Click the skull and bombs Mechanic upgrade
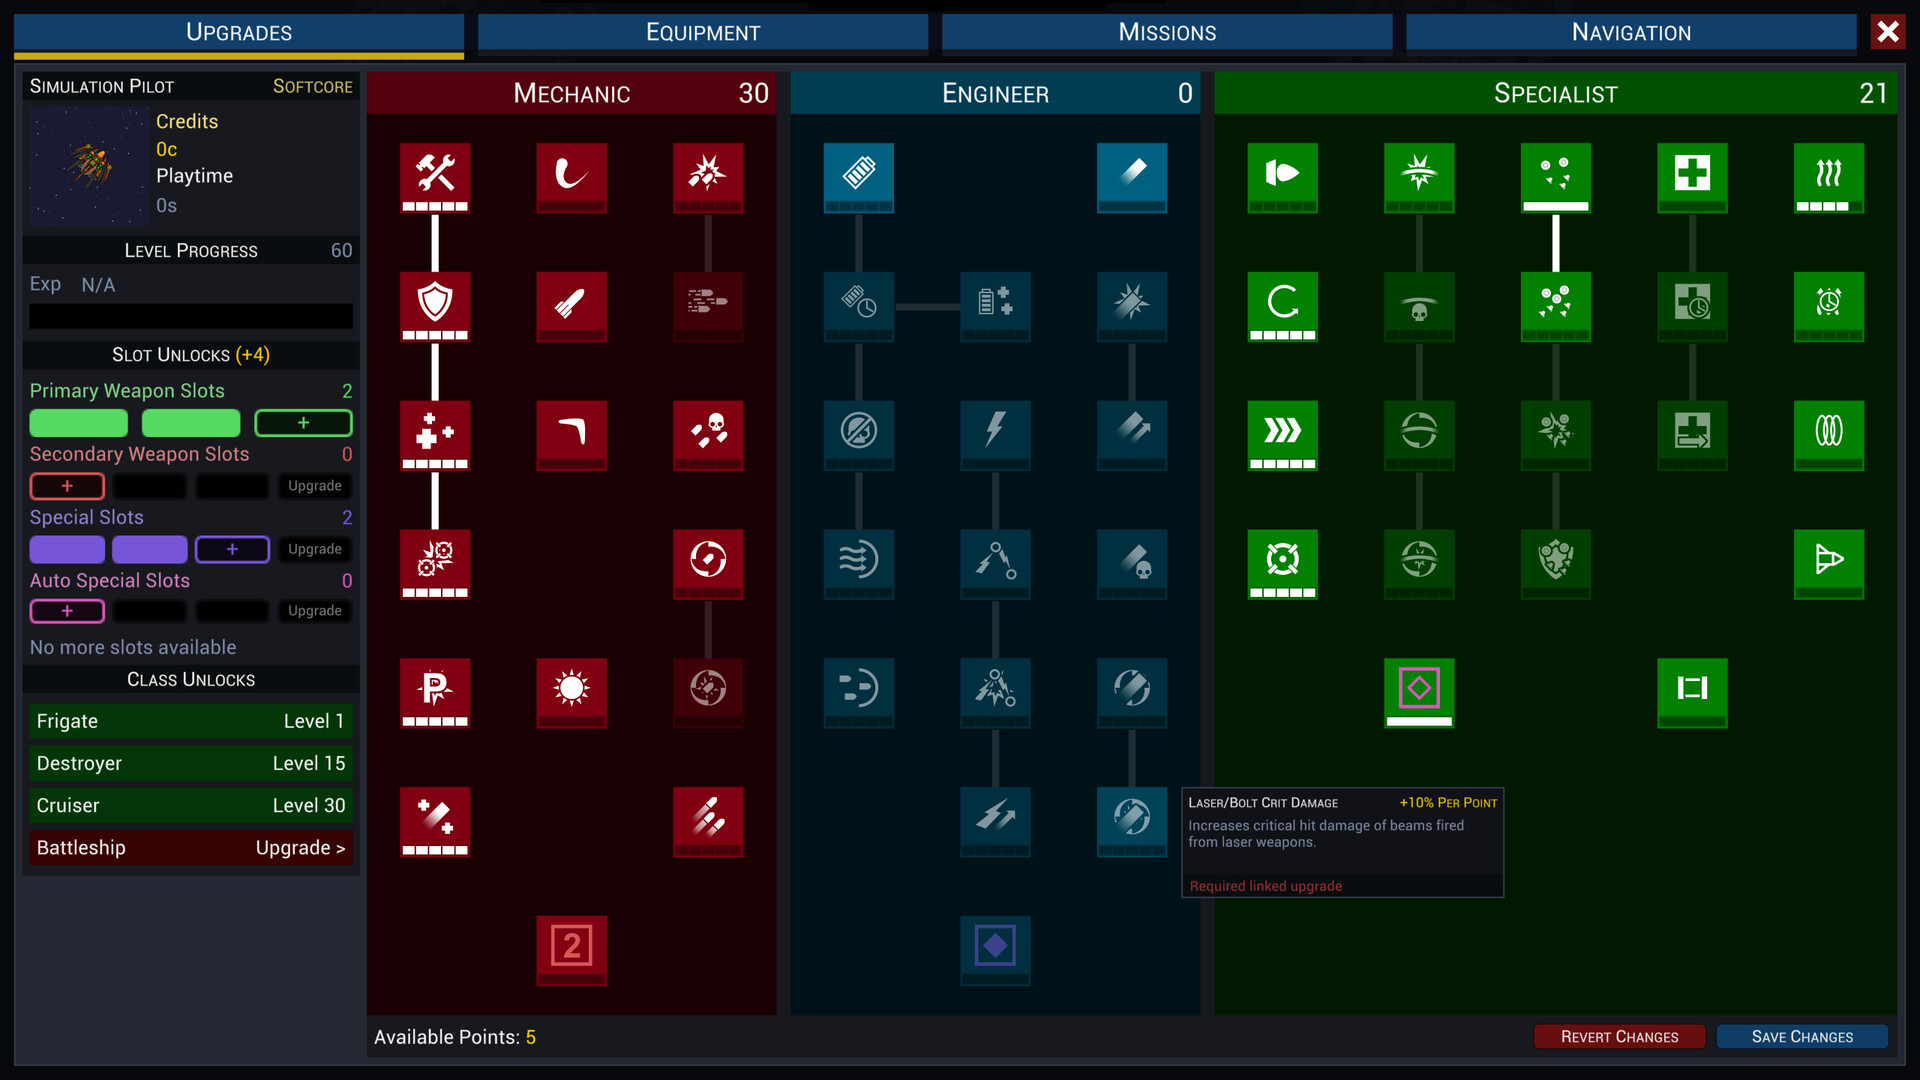 point(708,432)
